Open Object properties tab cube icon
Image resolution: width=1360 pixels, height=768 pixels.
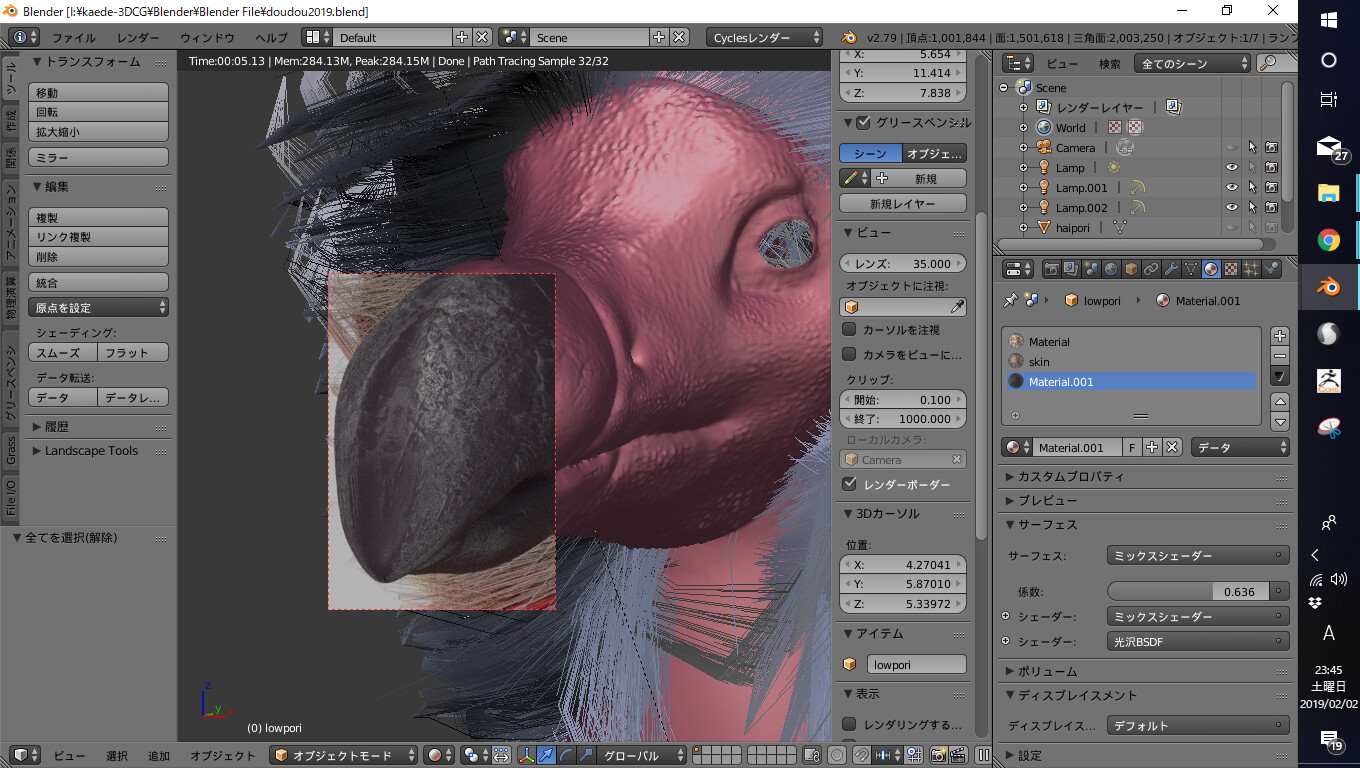[x=1131, y=269]
